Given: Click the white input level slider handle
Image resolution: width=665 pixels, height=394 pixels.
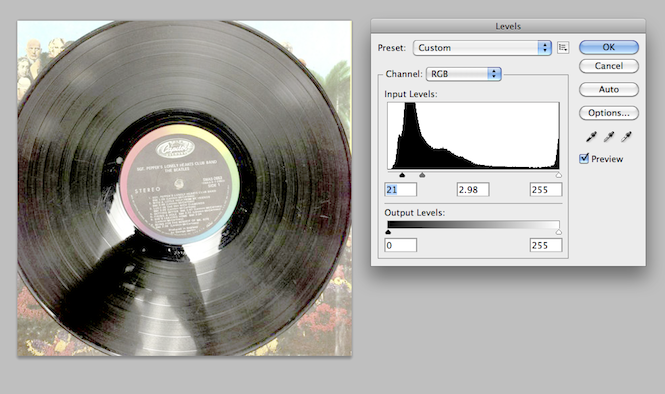Looking at the screenshot, I should (559, 175).
